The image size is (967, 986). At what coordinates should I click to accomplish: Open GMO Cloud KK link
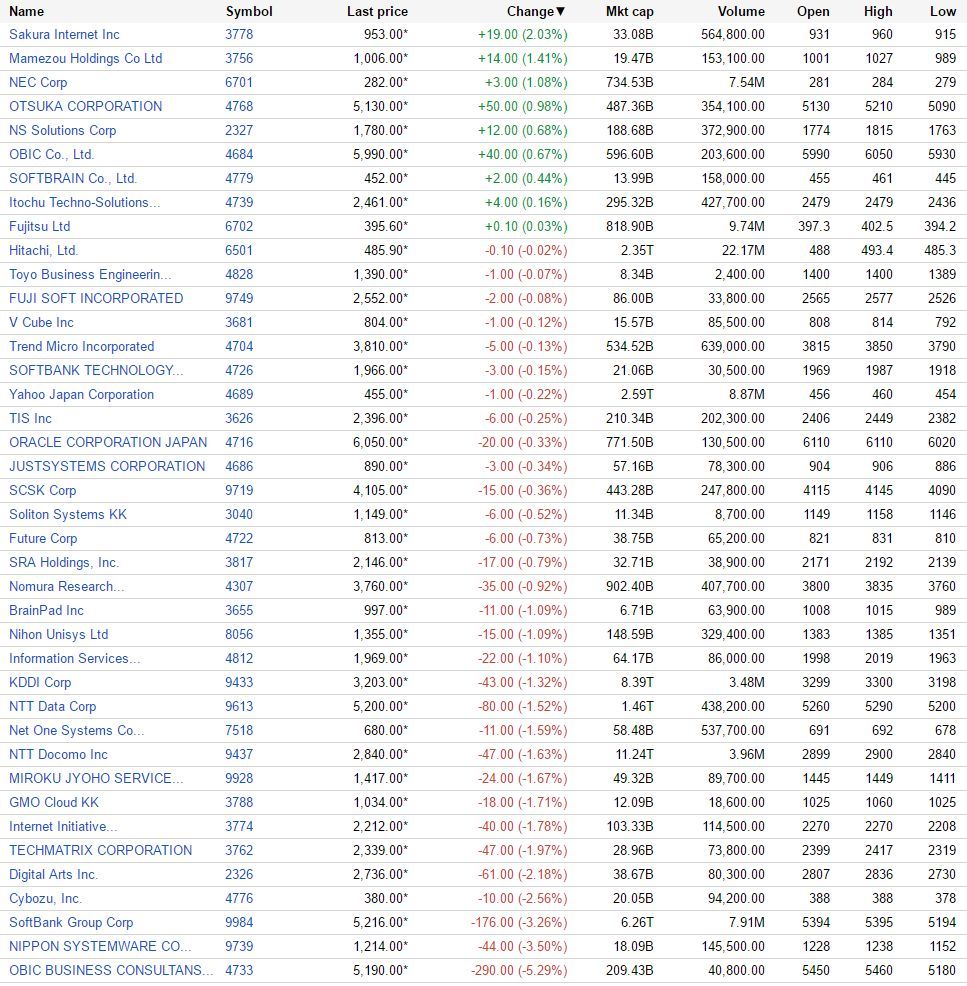pyautogui.click(x=53, y=802)
